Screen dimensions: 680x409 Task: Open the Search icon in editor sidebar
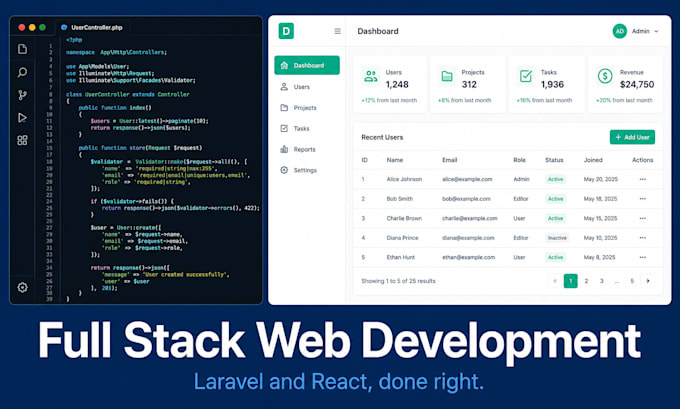22,72
